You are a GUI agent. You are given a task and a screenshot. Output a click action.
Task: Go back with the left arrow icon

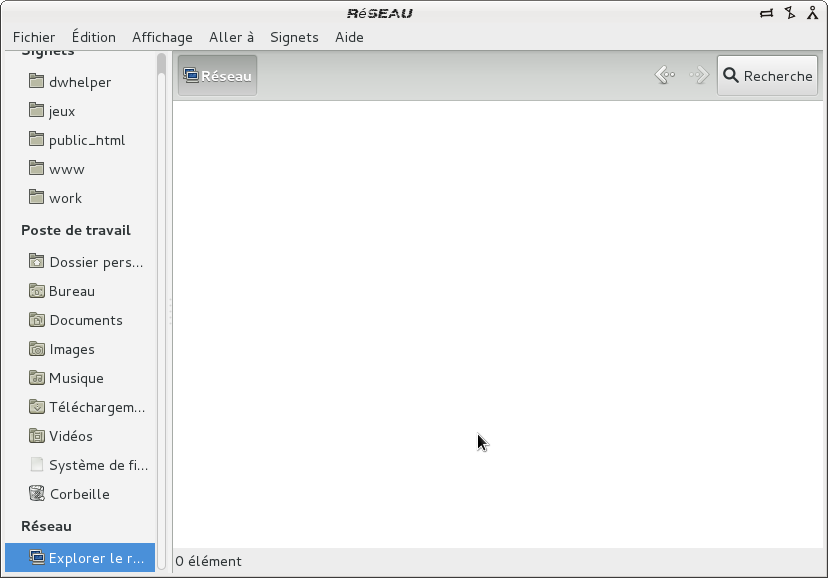(x=664, y=75)
